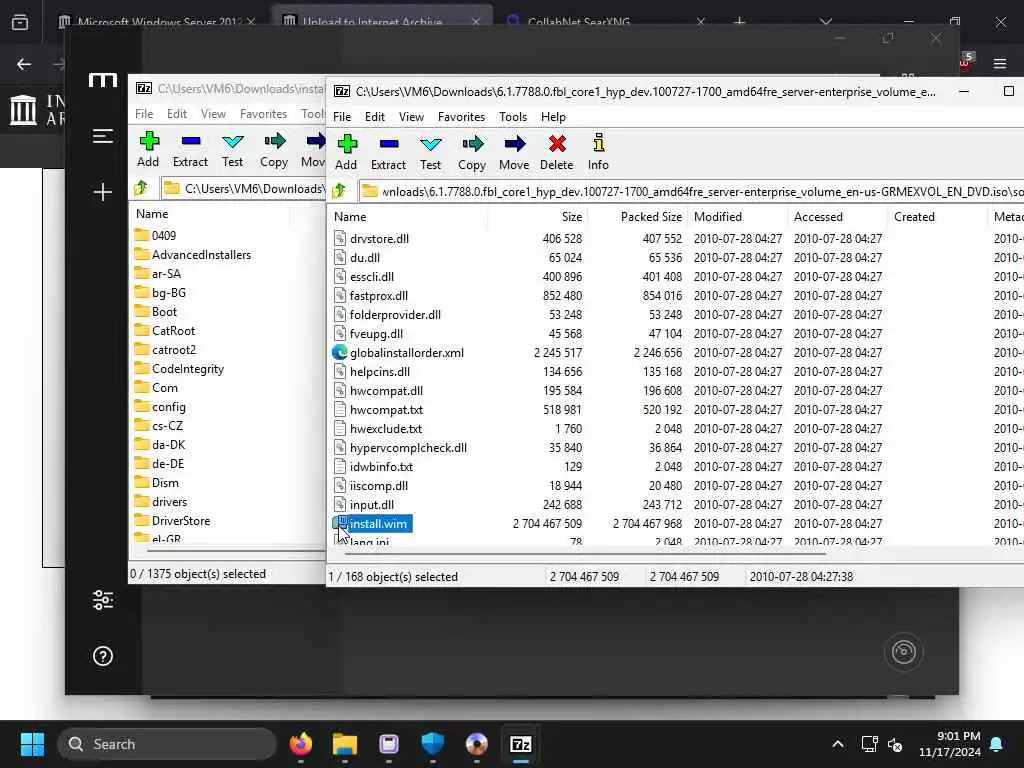
Task: Select hwexclude.txt in the file list
Action: pyautogui.click(x=385, y=428)
